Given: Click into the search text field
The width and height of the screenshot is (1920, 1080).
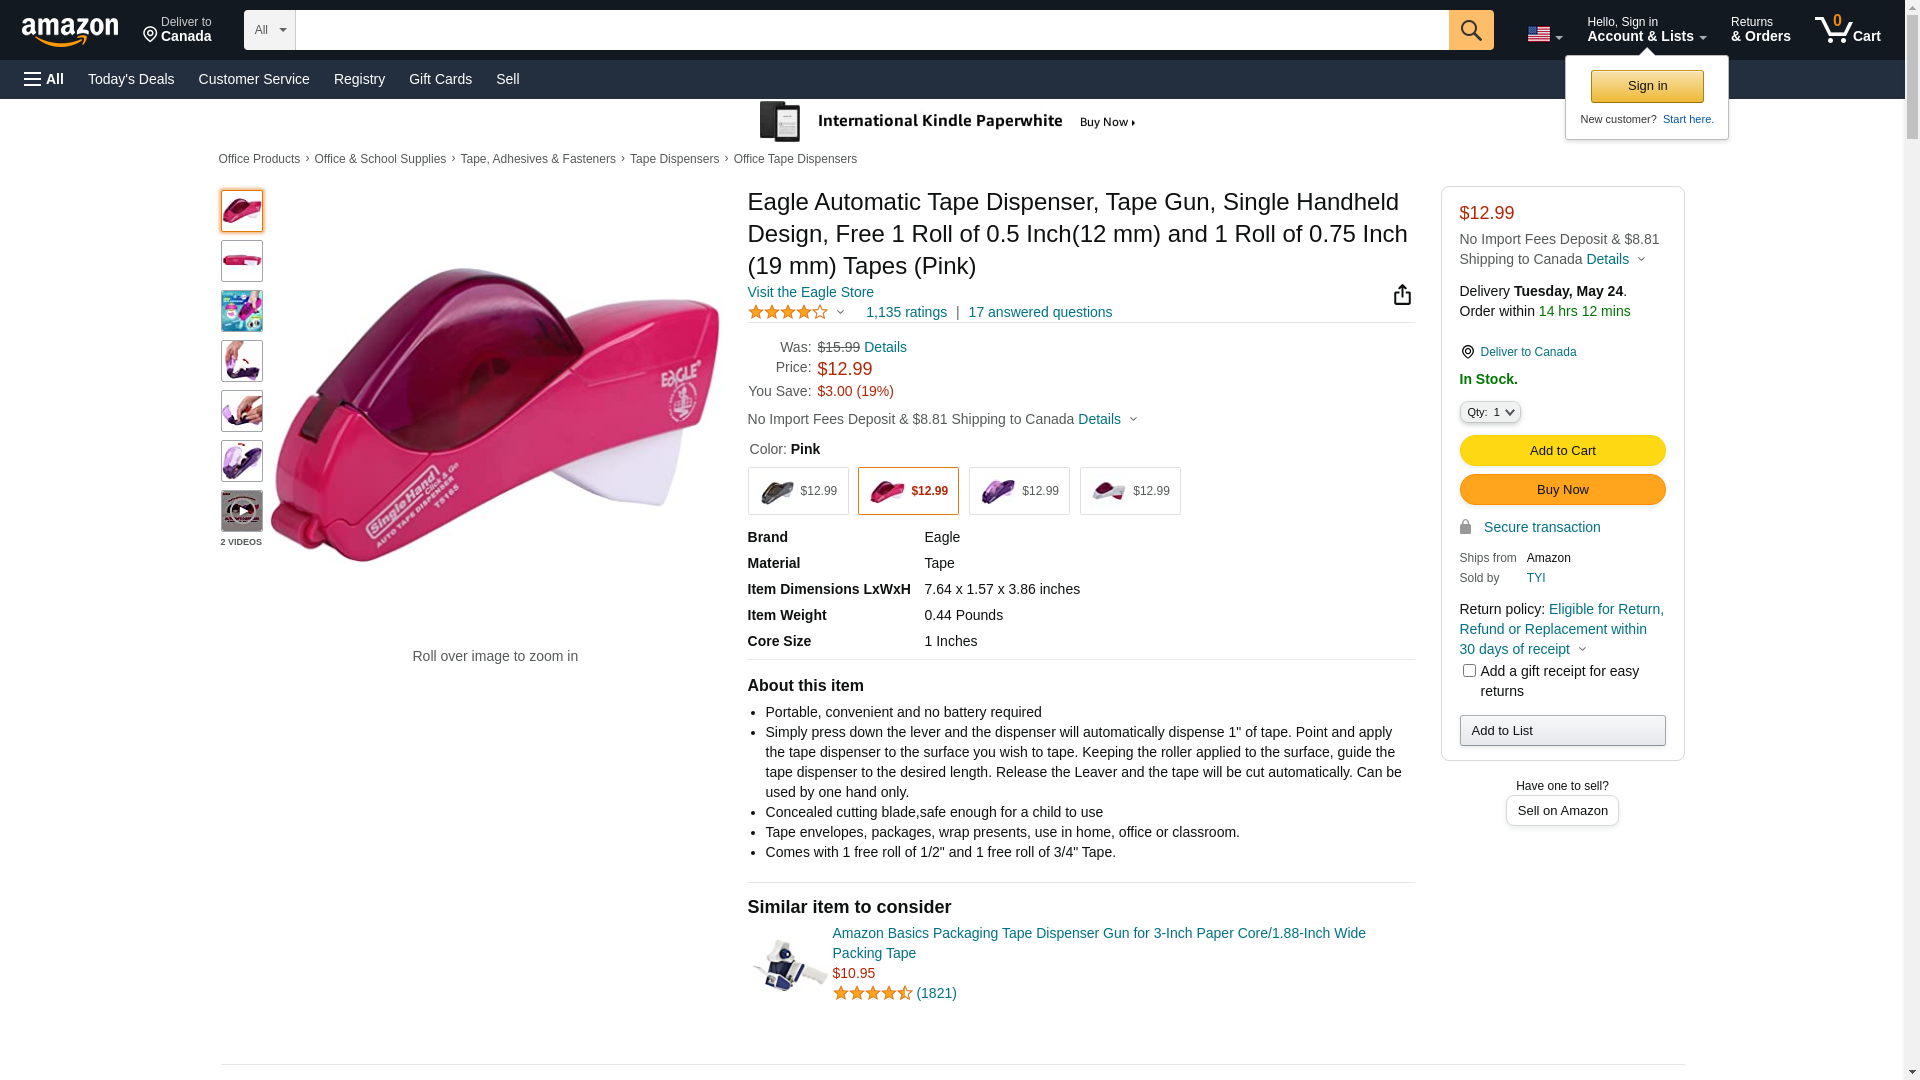Looking at the screenshot, I should [x=872, y=30].
